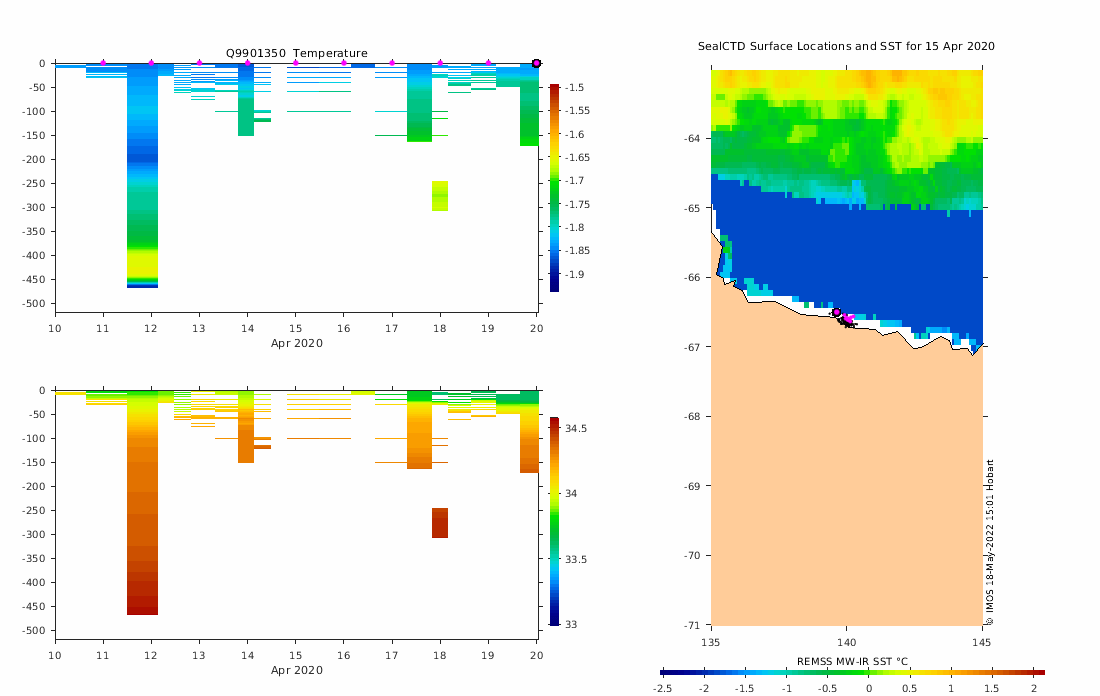The width and height of the screenshot is (1100, 696).
Task: Click the magenta marker at Apr 14
Action: [x=248, y=63]
